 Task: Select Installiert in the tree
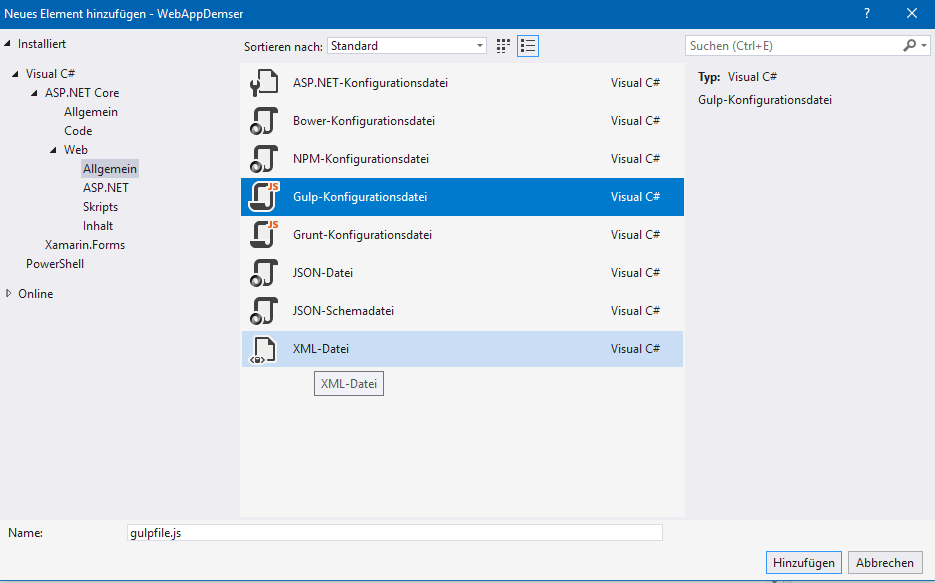pos(42,44)
